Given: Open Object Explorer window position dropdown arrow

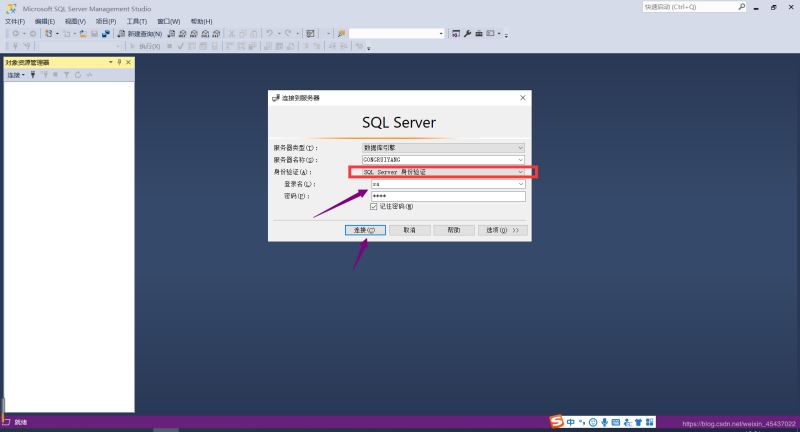Looking at the screenshot, I should click(111, 62).
